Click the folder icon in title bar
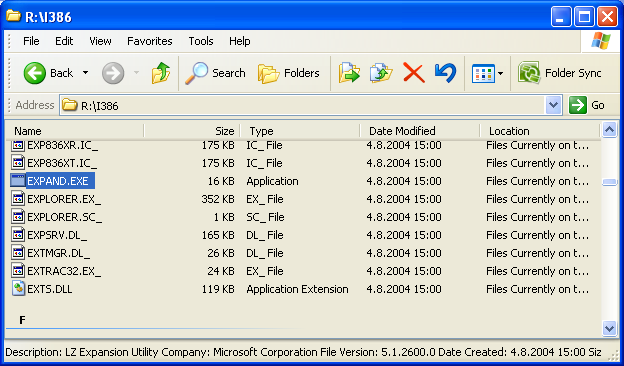This screenshot has width=624, height=366. [x=13, y=16]
